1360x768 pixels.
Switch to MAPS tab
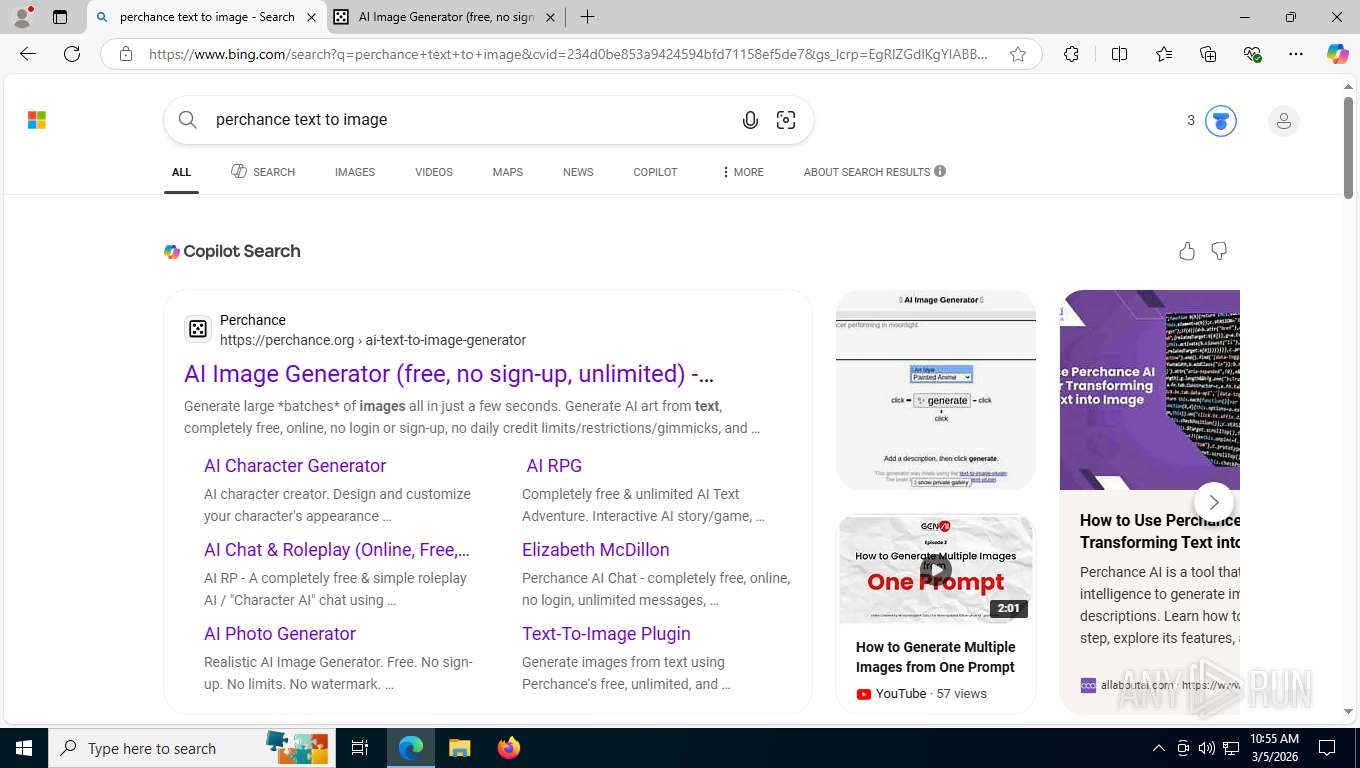tap(508, 172)
